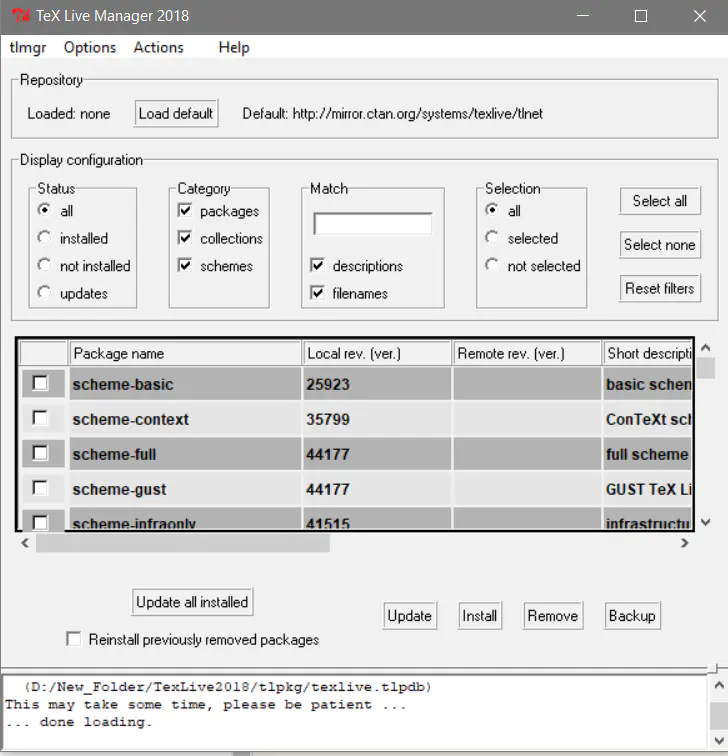Open the Options menu
This screenshot has width=728, height=756.
pyautogui.click(x=90, y=47)
